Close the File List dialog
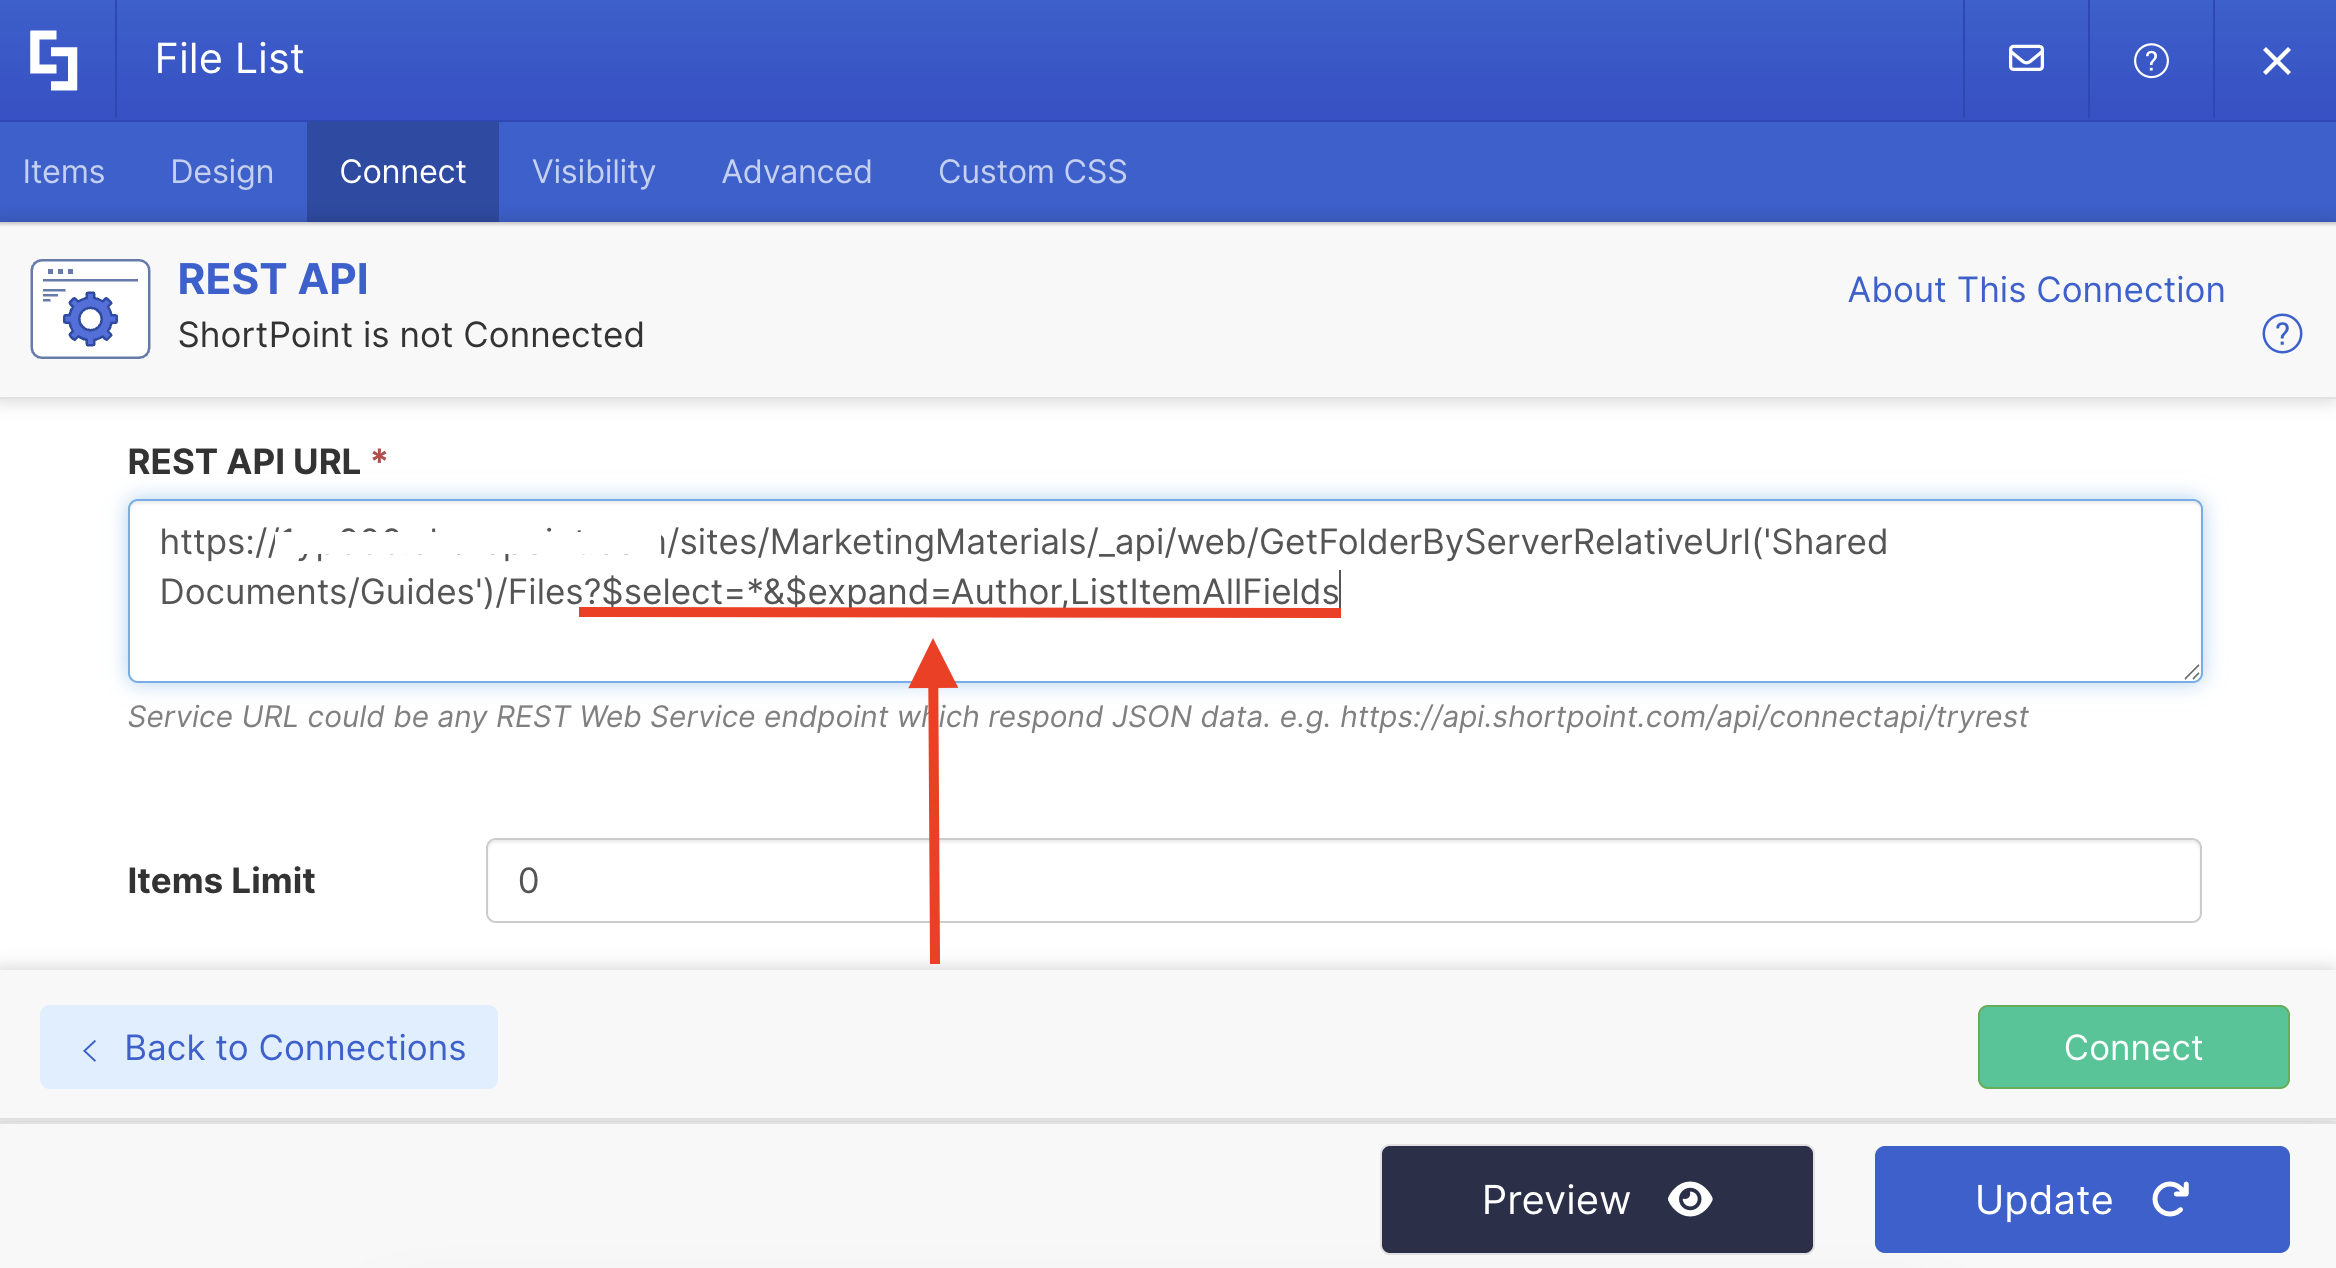2336x1268 pixels. click(2277, 61)
